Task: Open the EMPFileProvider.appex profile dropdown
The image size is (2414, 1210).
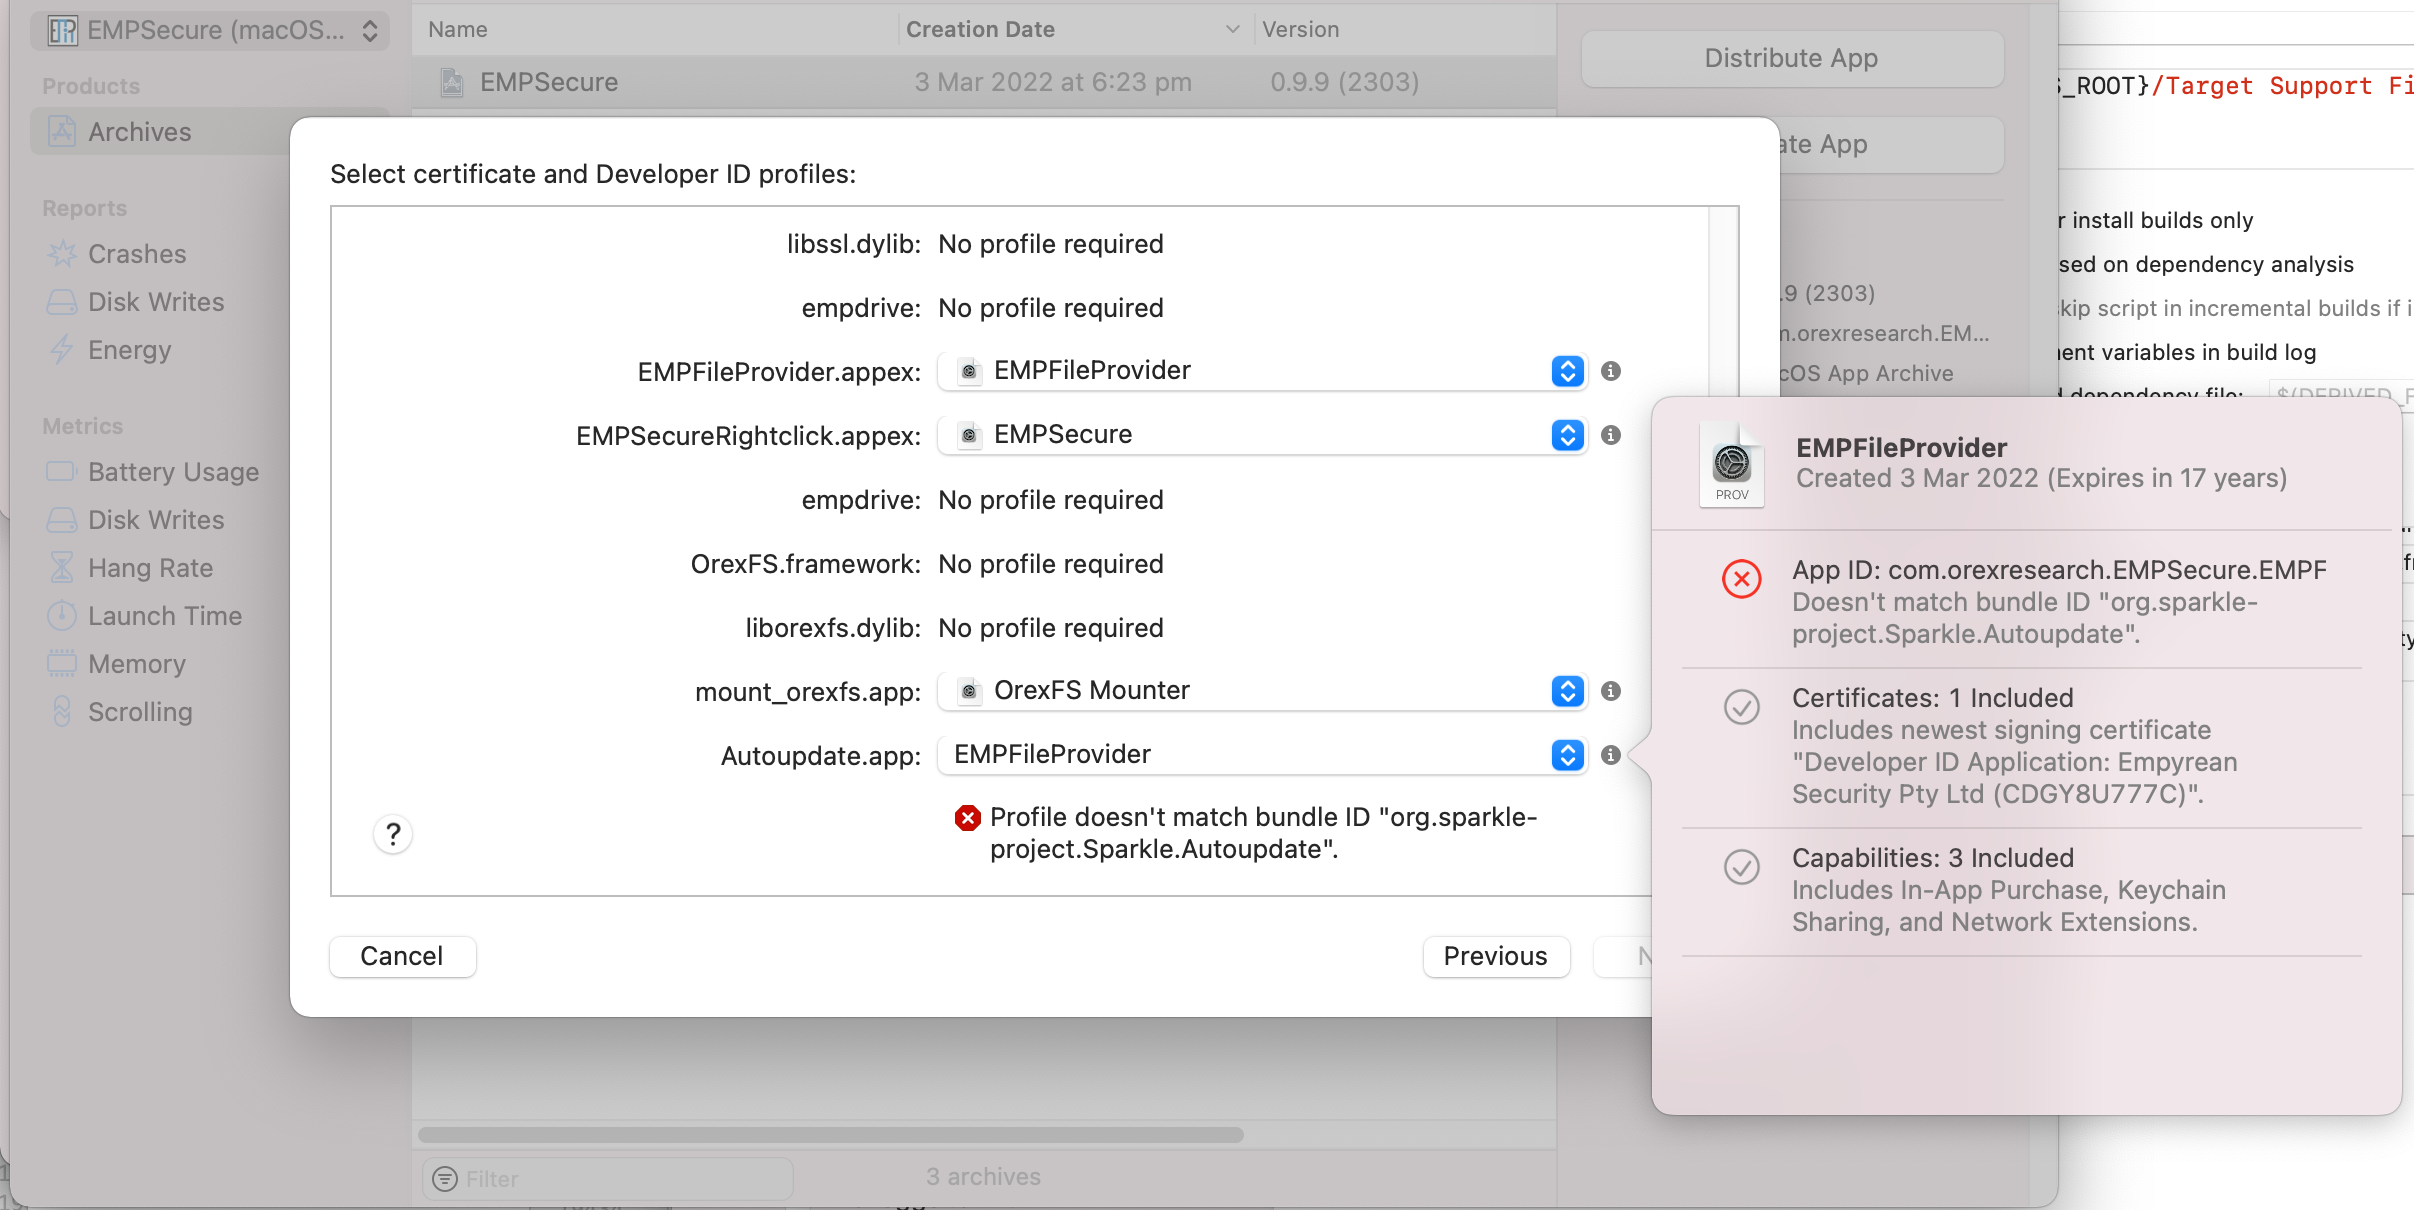Action: tap(1565, 371)
